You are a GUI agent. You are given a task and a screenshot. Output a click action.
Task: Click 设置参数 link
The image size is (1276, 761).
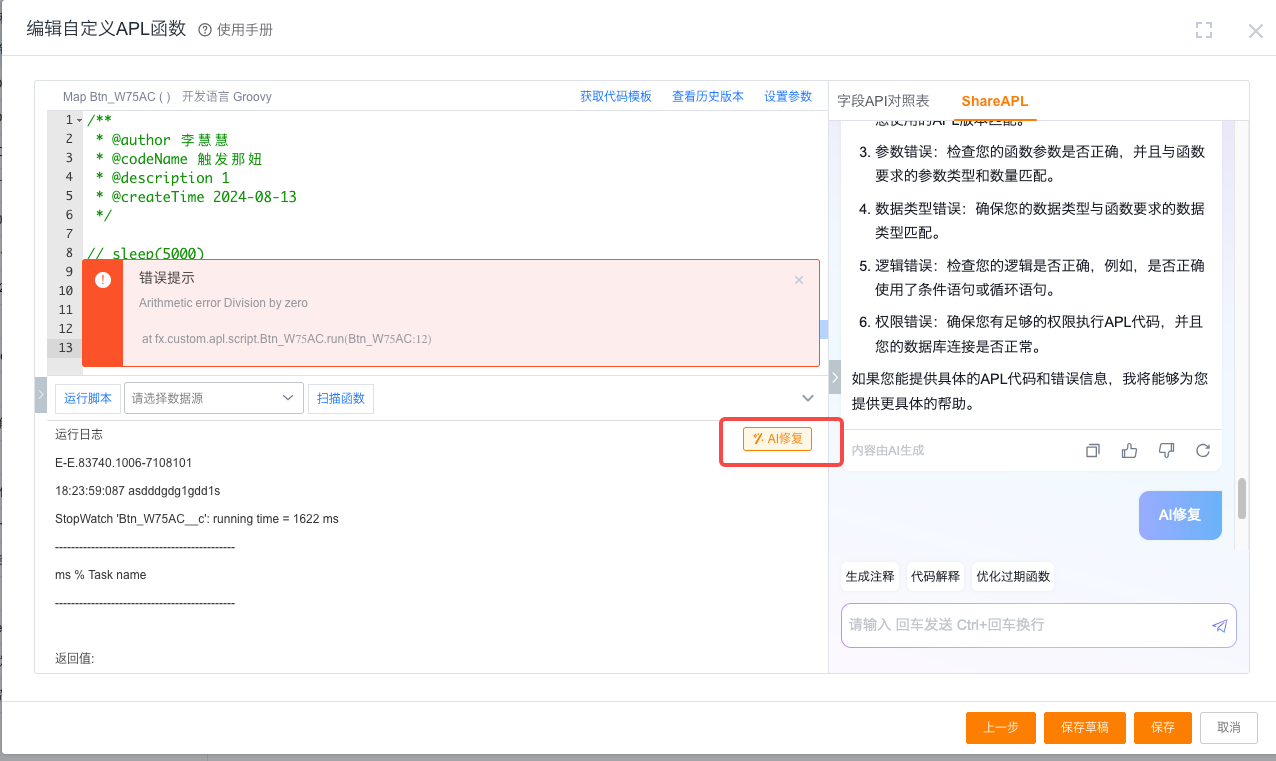(x=788, y=97)
